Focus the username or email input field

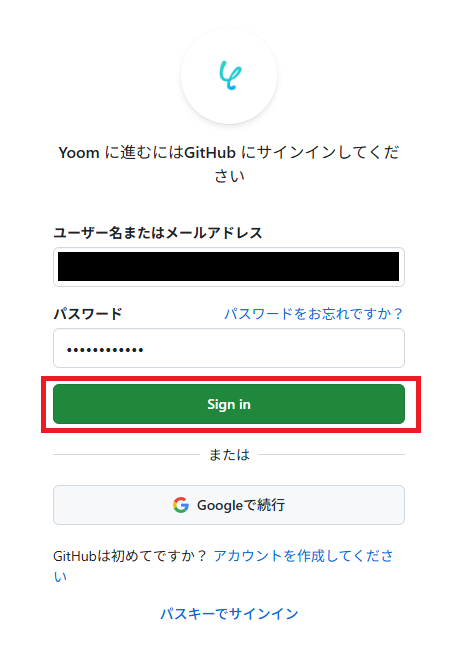[x=229, y=267]
